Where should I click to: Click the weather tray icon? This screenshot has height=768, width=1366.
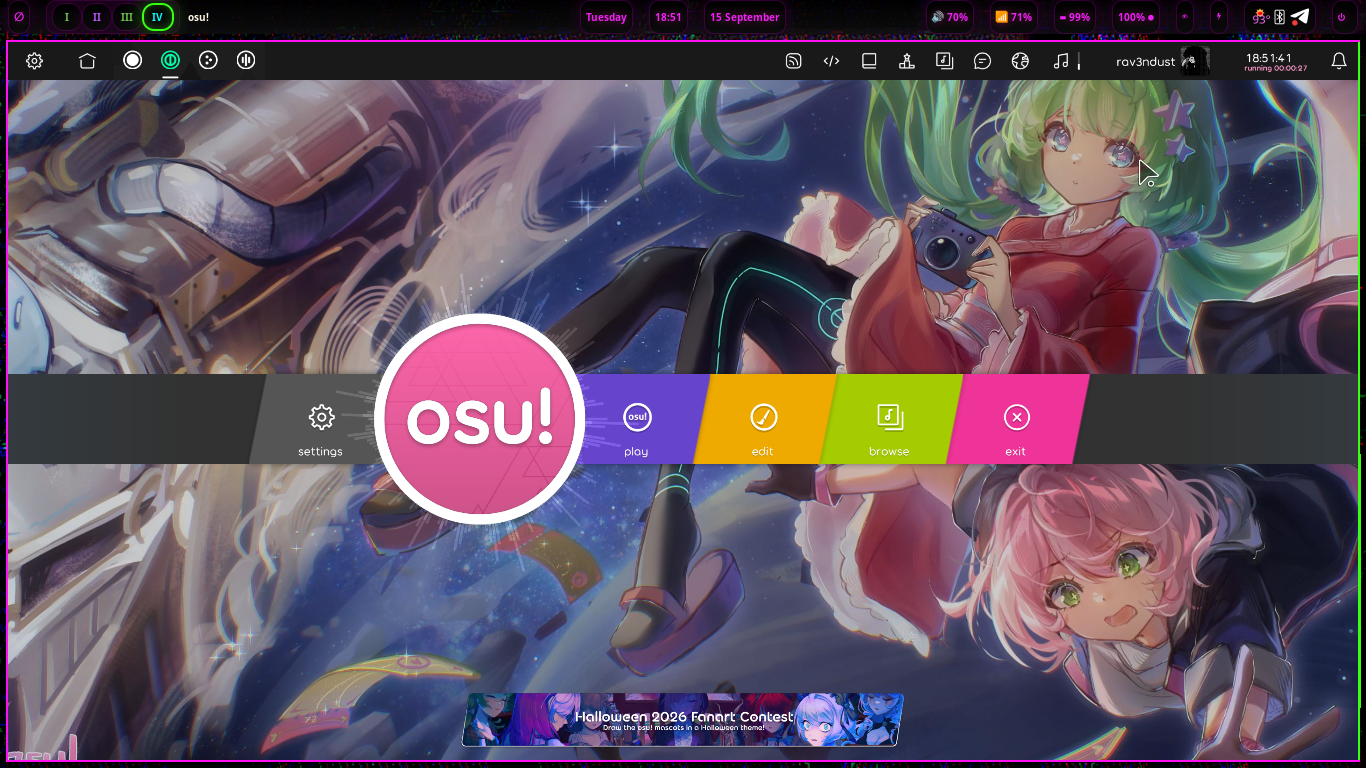click(1261, 17)
